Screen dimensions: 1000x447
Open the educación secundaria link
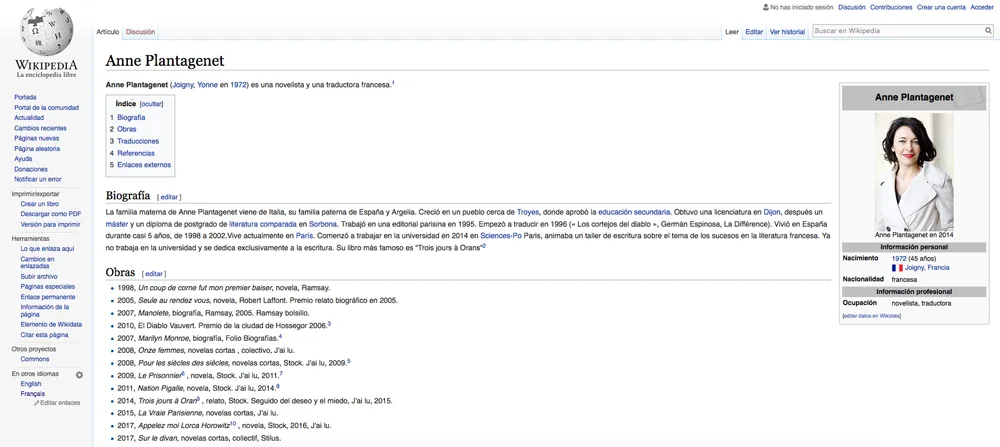634,212
